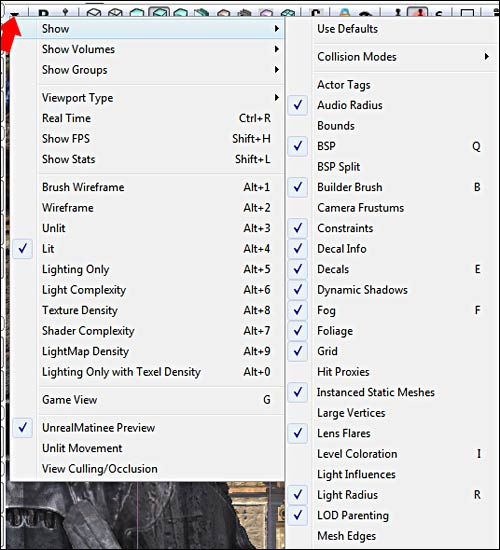Enable the Hit Proxies show flag
500x550 pixels.
pyautogui.click(x=393, y=372)
